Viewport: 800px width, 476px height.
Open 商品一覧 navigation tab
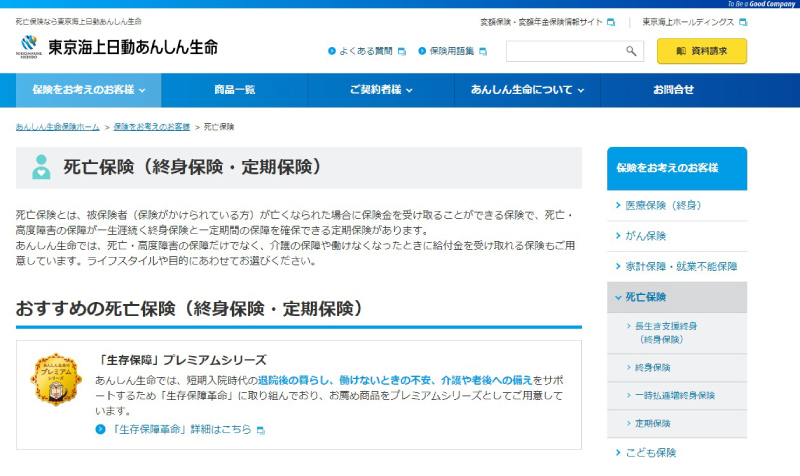click(x=235, y=90)
